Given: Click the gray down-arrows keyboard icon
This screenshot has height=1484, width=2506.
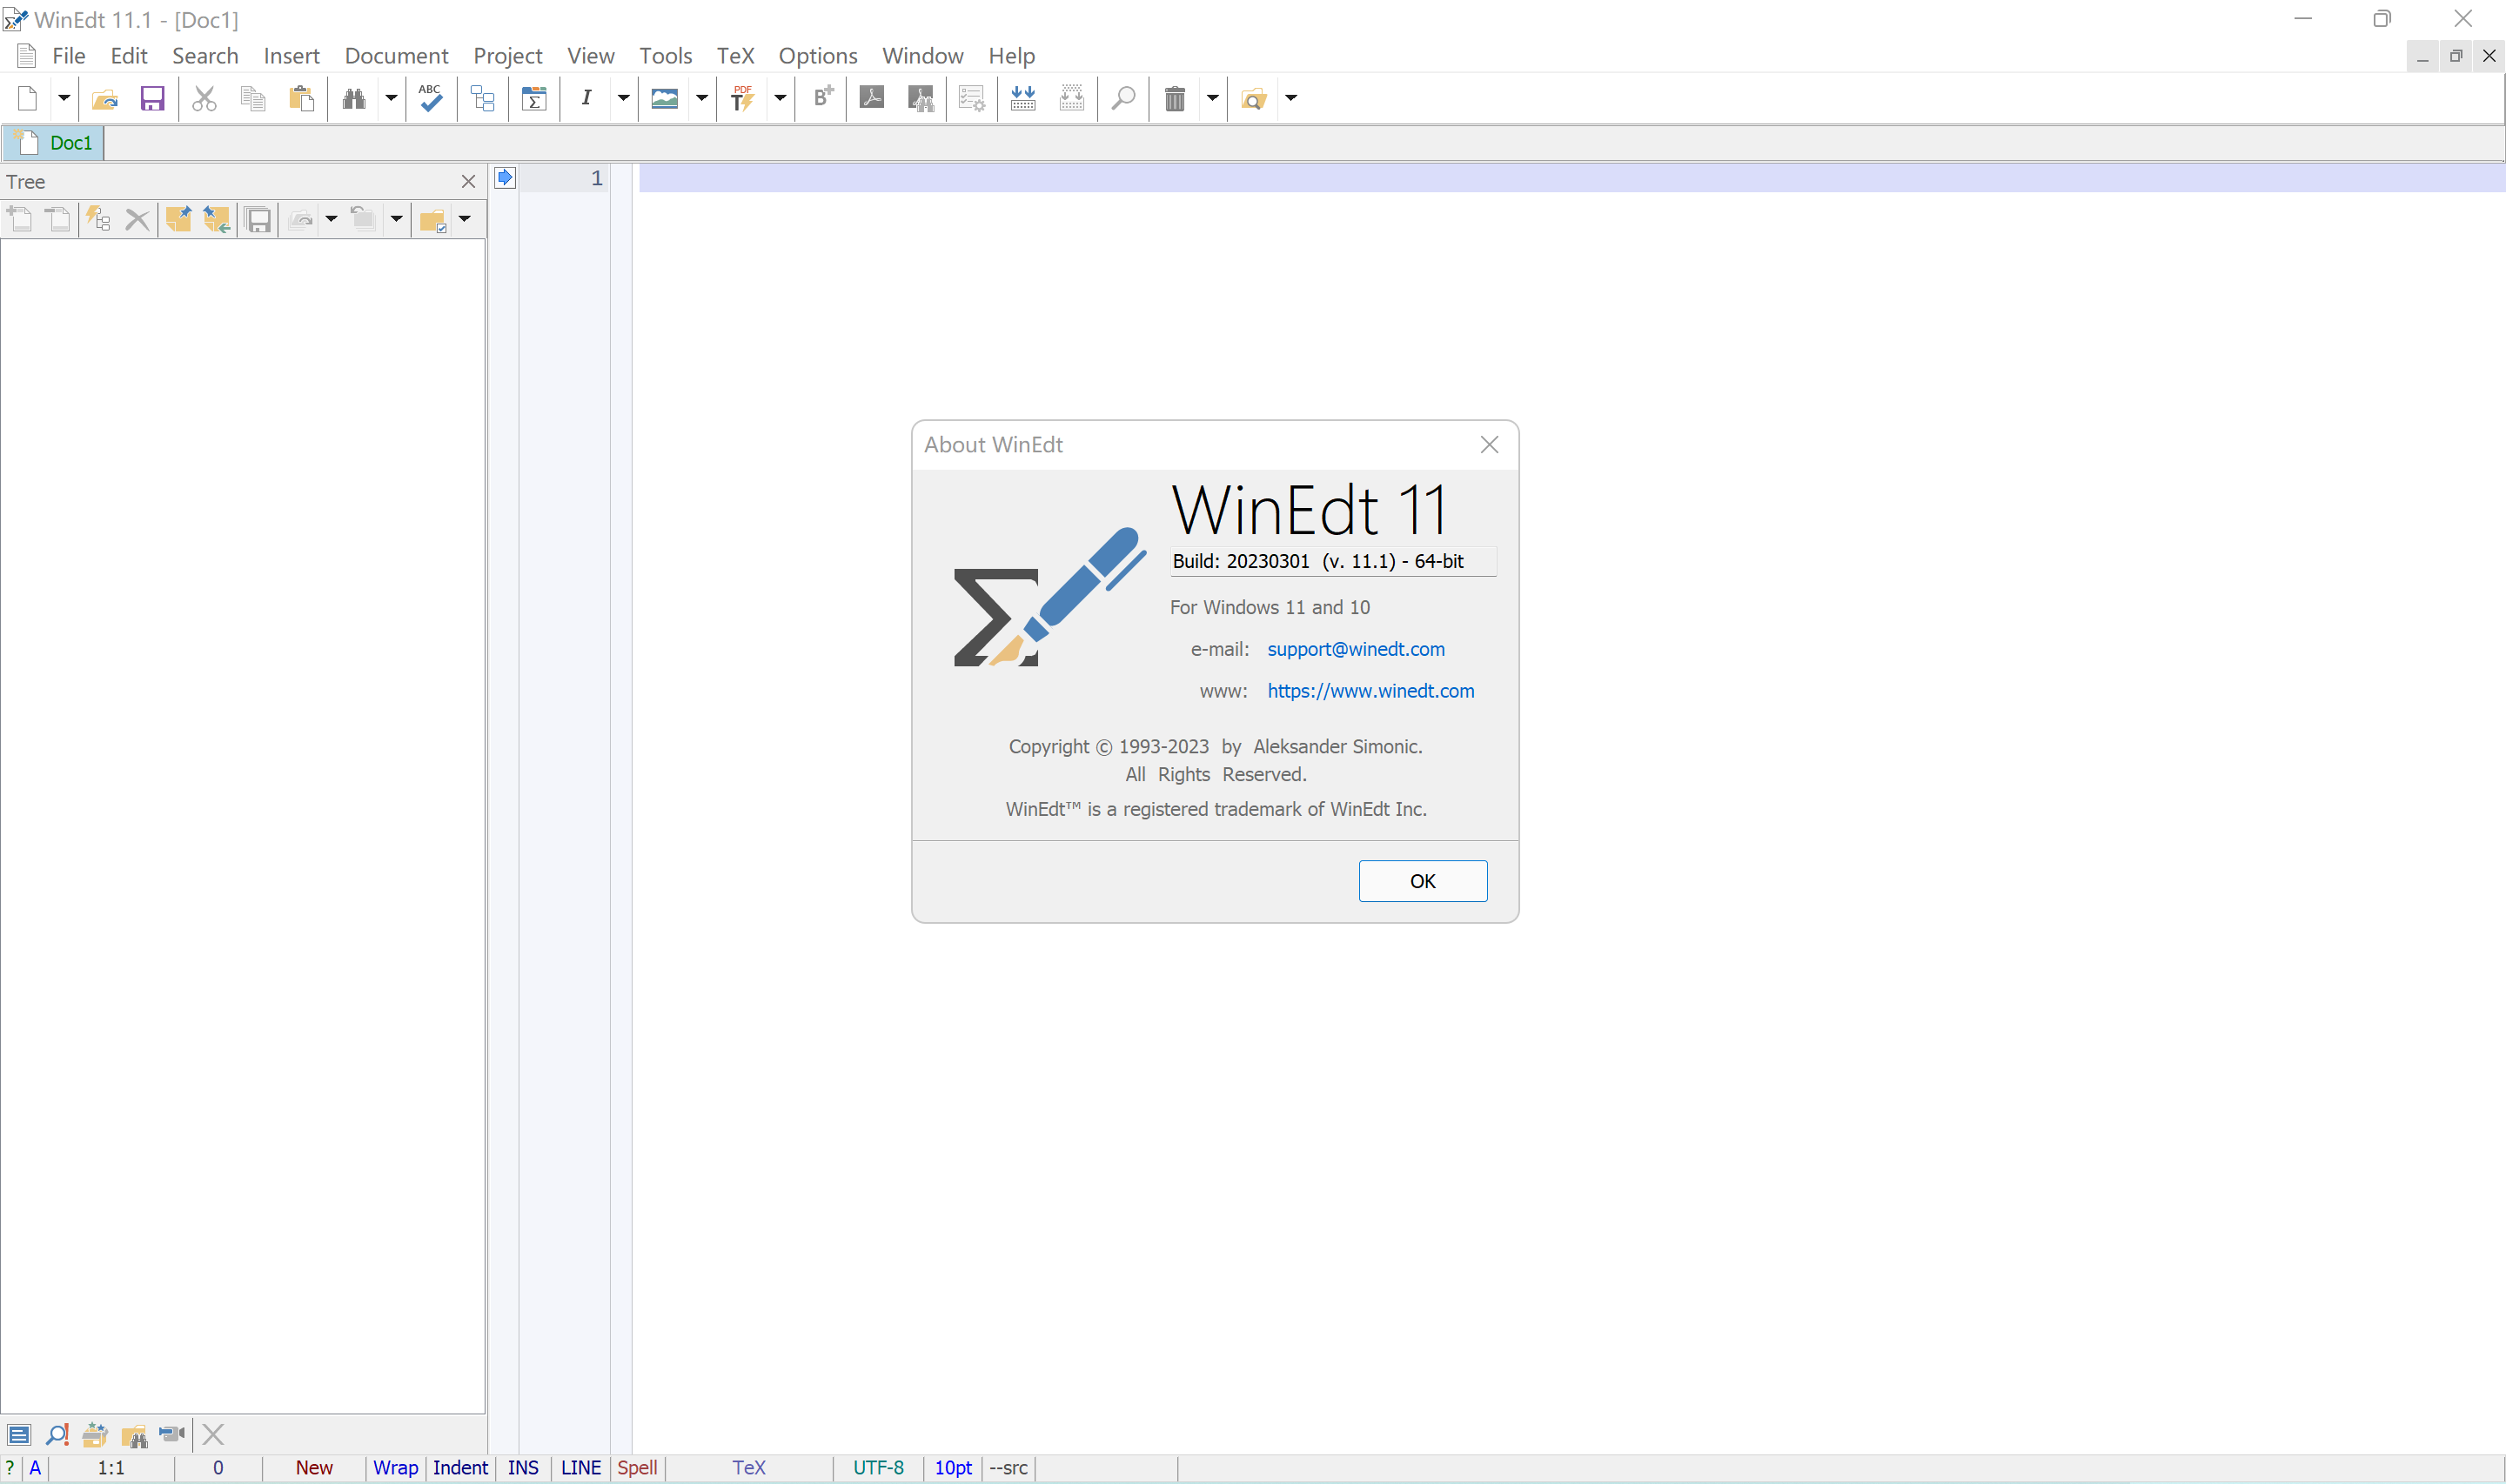Looking at the screenshot, I should click(1072, 98).
